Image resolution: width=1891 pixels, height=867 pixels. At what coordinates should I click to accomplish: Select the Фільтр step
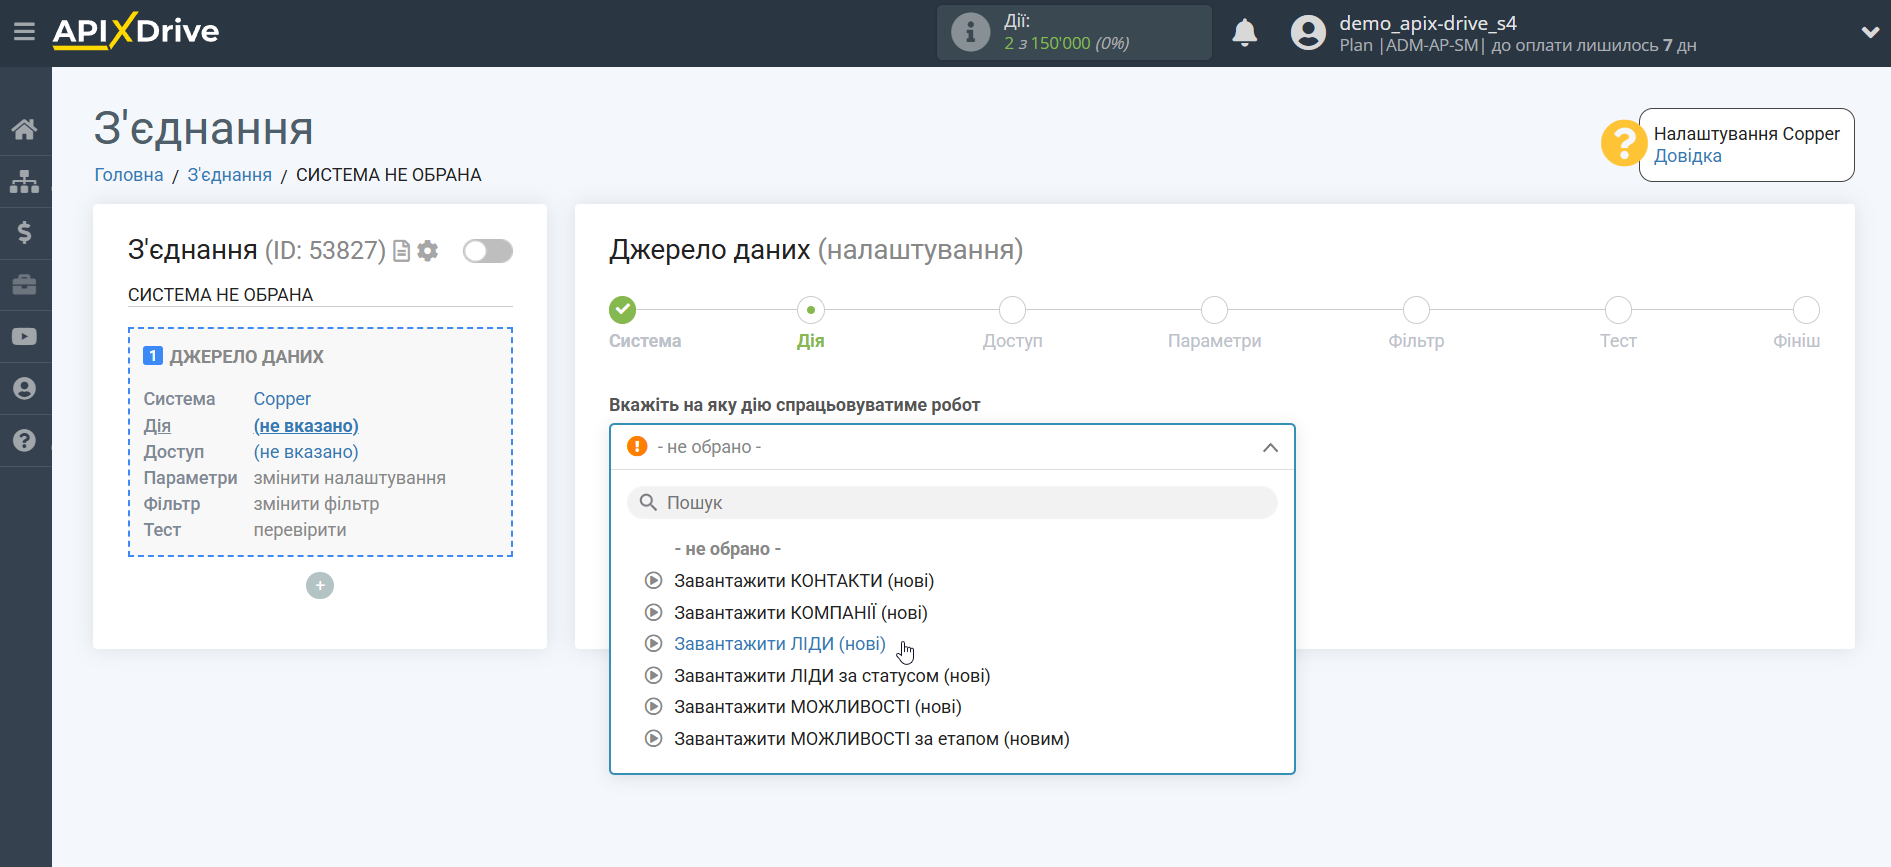pyautogui.click(x=1416, y=310)
